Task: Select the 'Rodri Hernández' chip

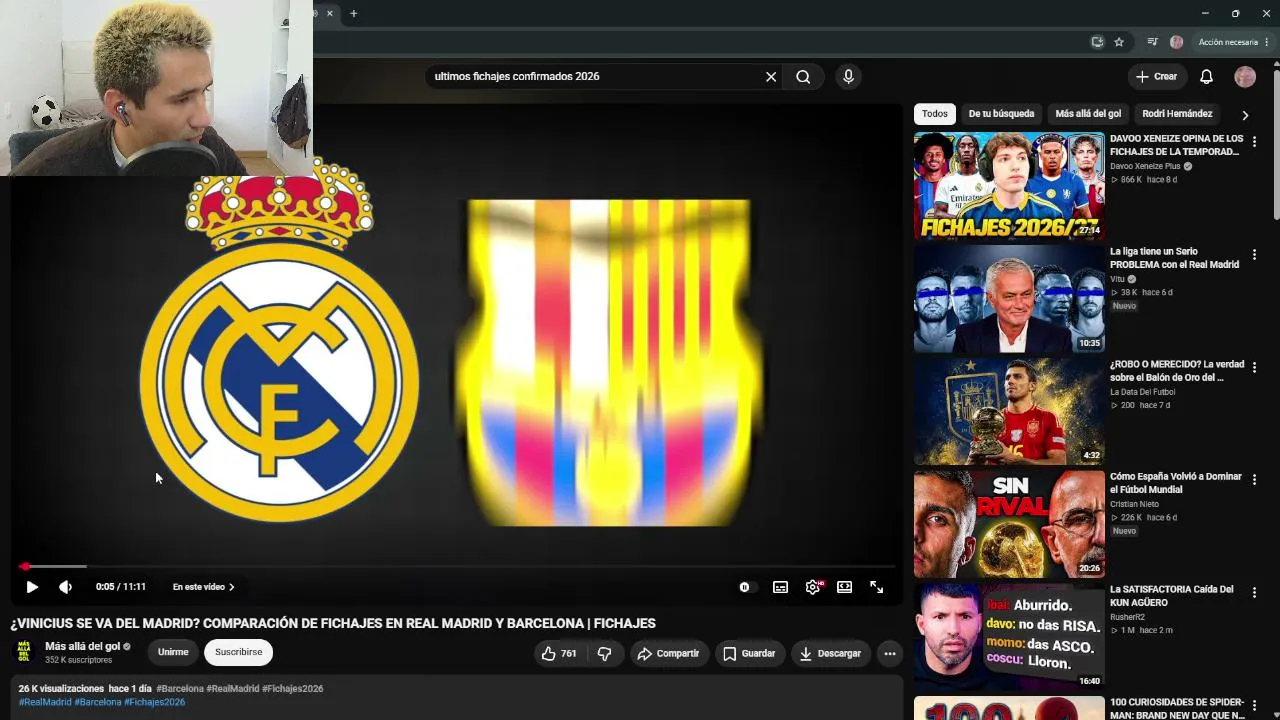Action: [1177, 114]
